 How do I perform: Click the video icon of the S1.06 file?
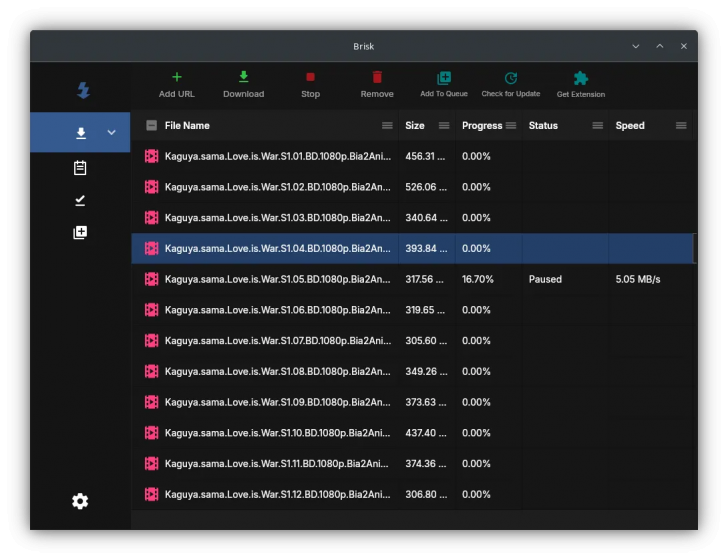pos(151,310)
